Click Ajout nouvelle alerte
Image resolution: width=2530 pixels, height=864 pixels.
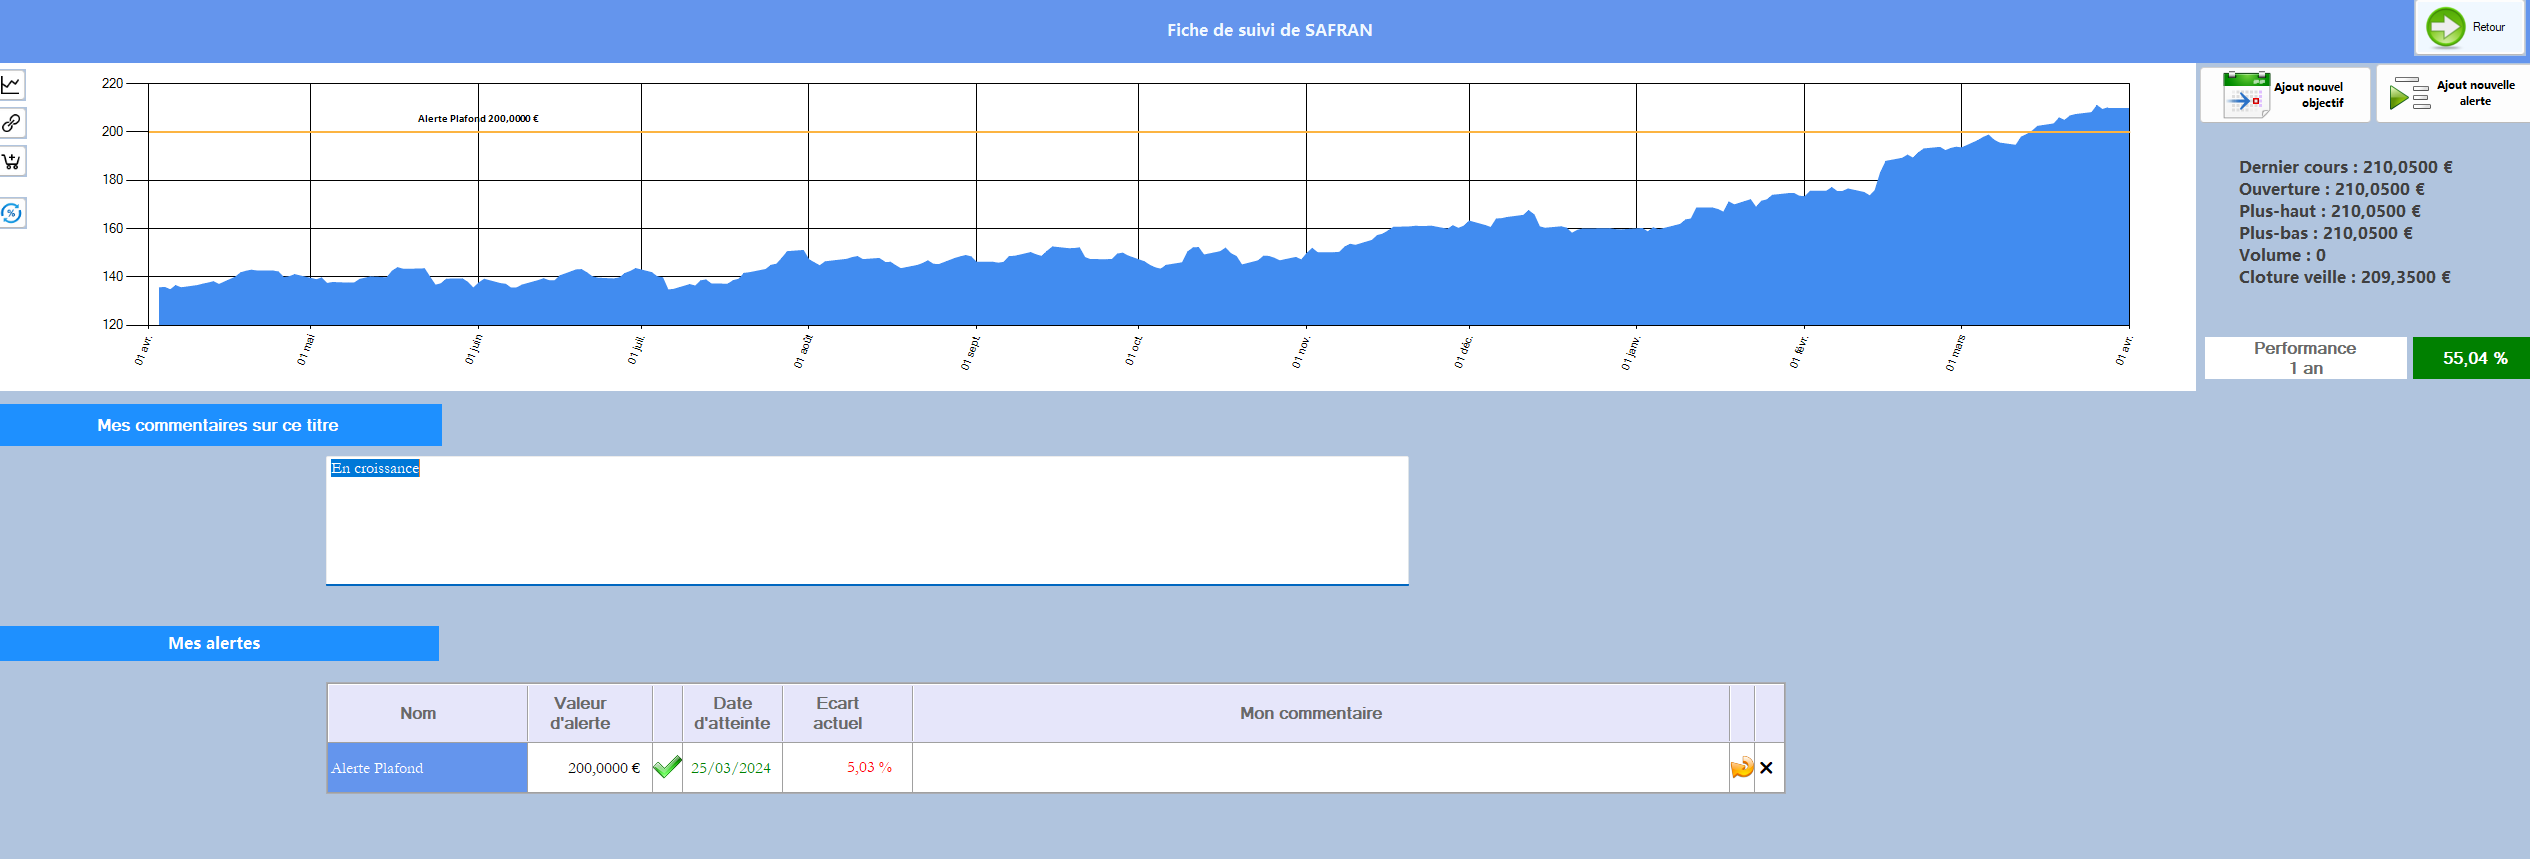[2453, 94]
